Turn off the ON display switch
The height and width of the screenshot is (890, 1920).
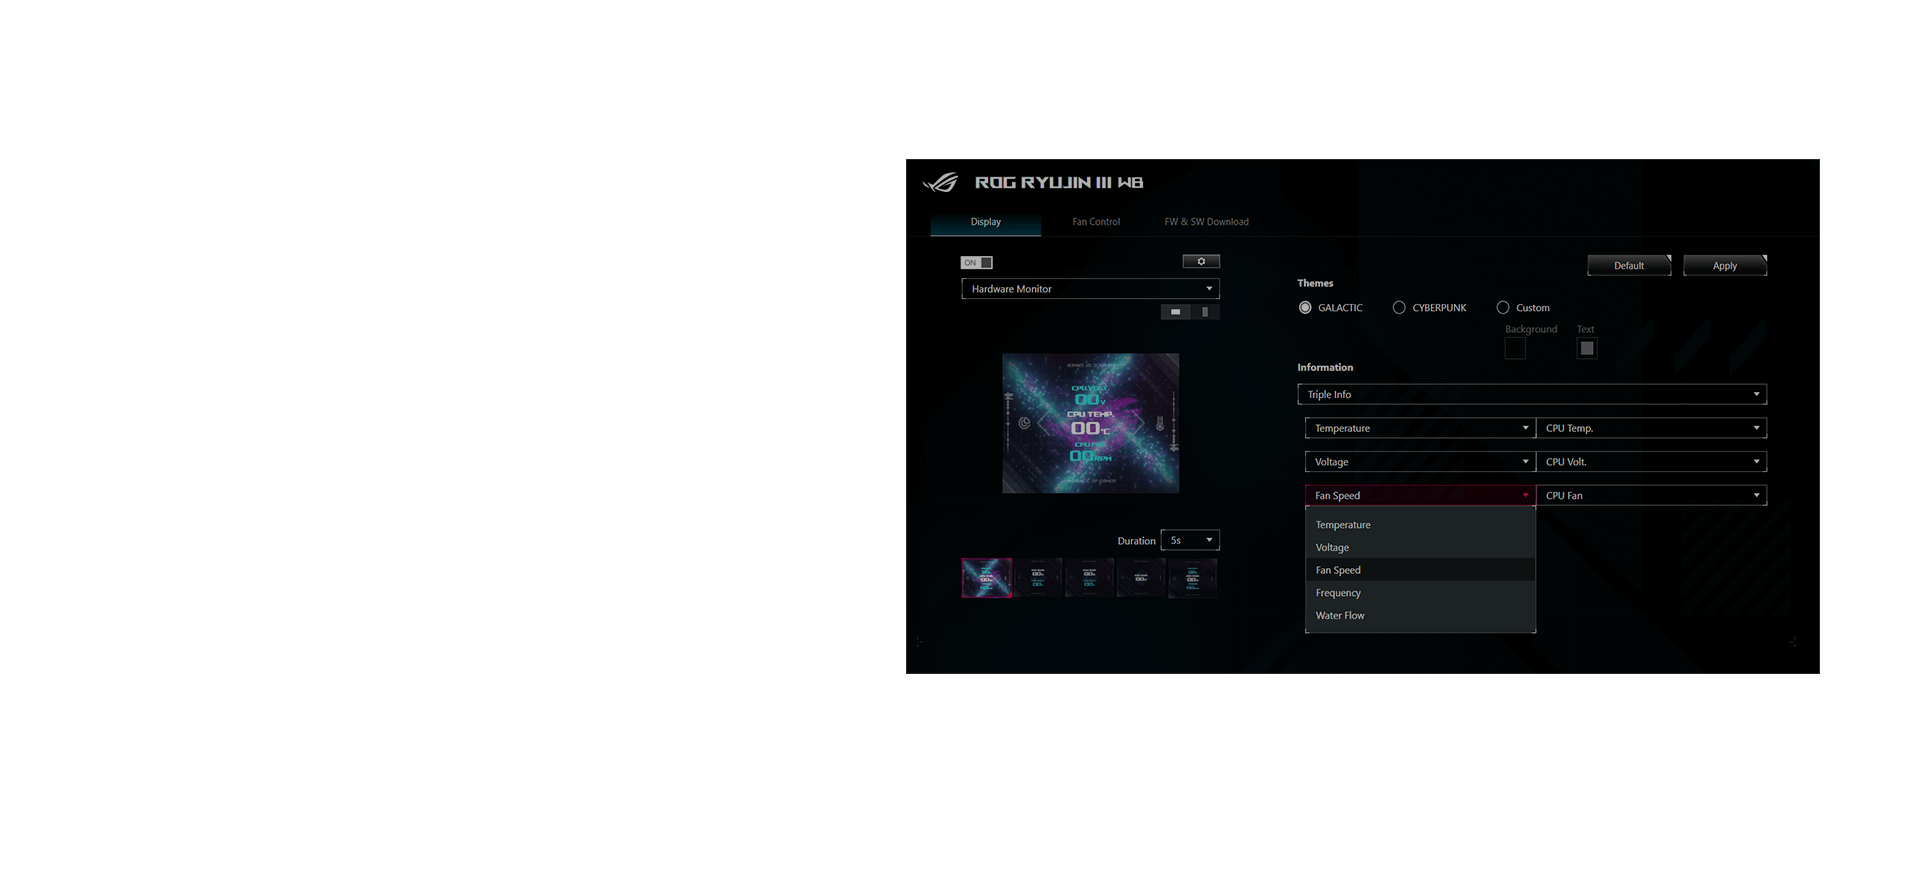coord(977,263)
